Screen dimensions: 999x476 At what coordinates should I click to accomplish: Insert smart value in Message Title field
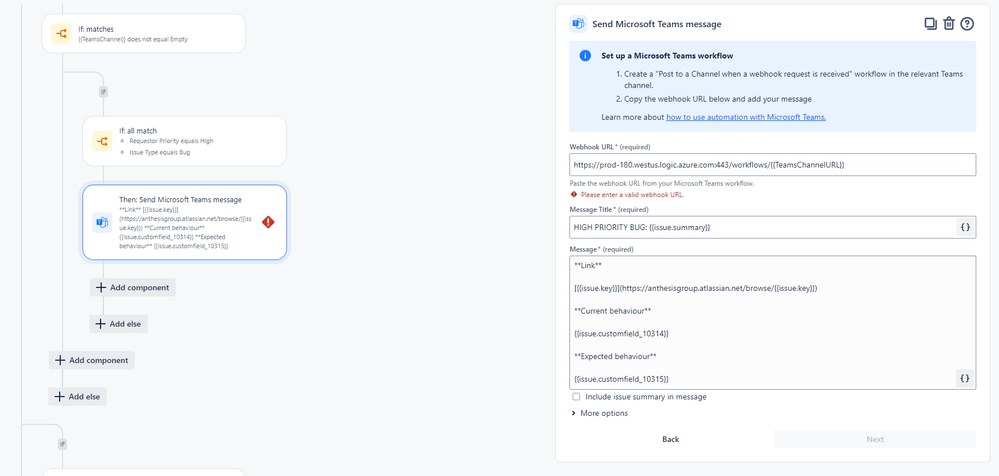pyautogui.click(x=965, y=227)
